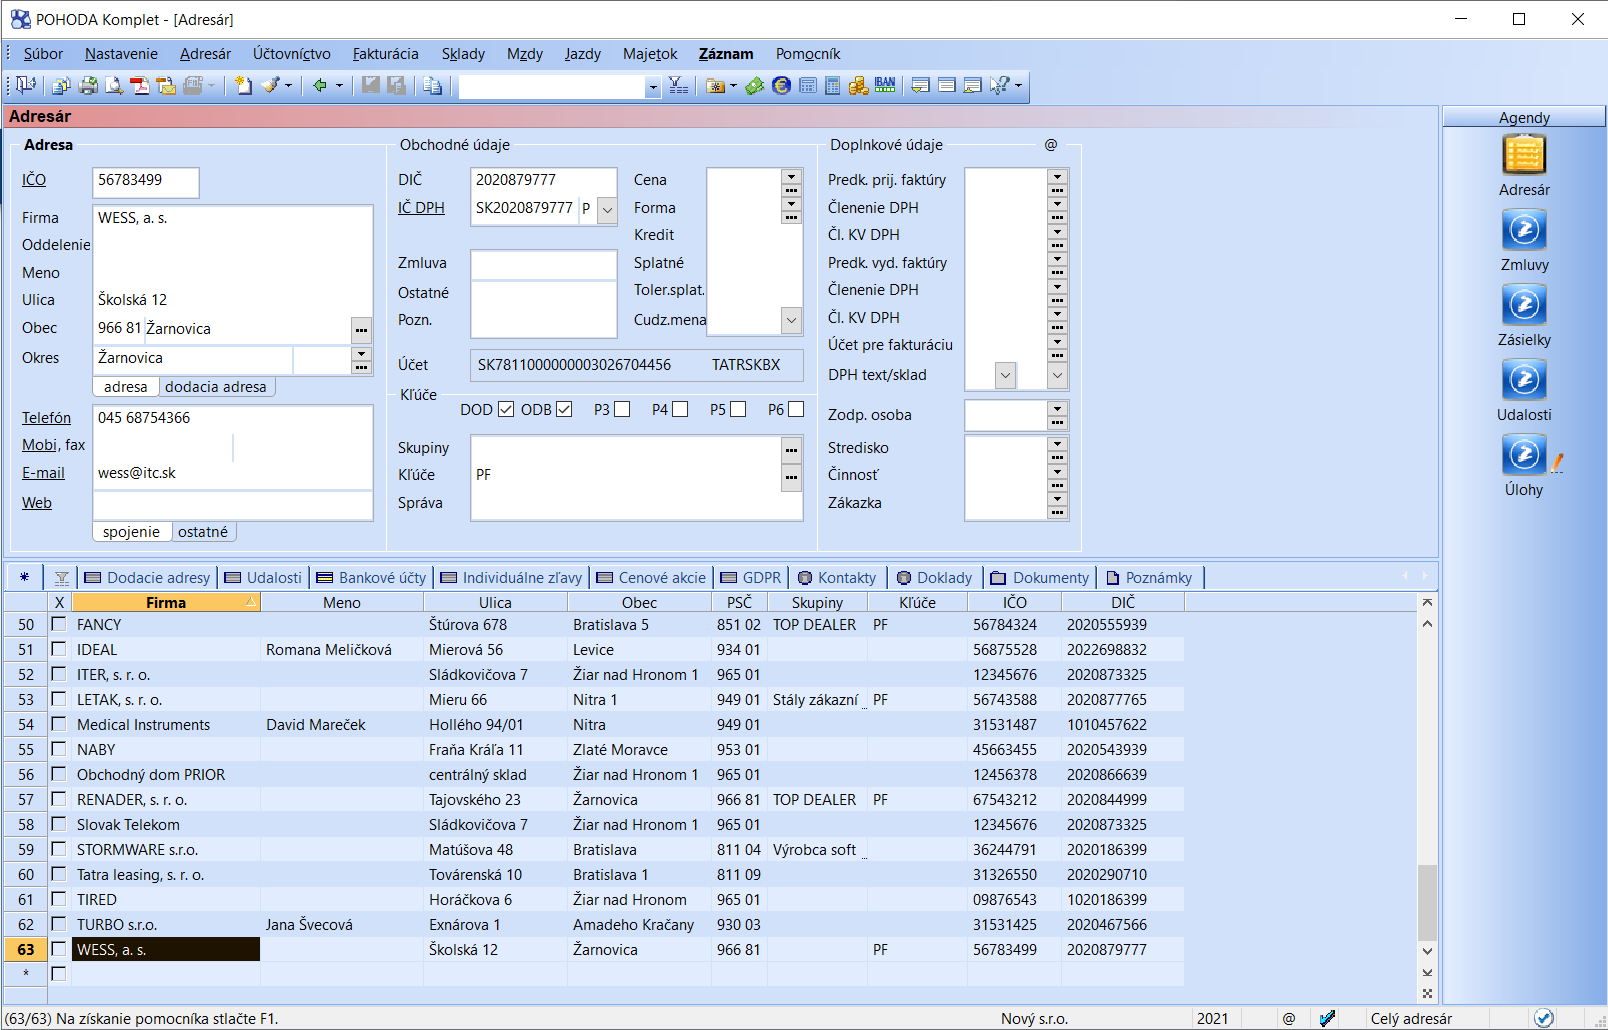Click the send PDF by email icon
1608x1030 pixels.
click(166, 86)
